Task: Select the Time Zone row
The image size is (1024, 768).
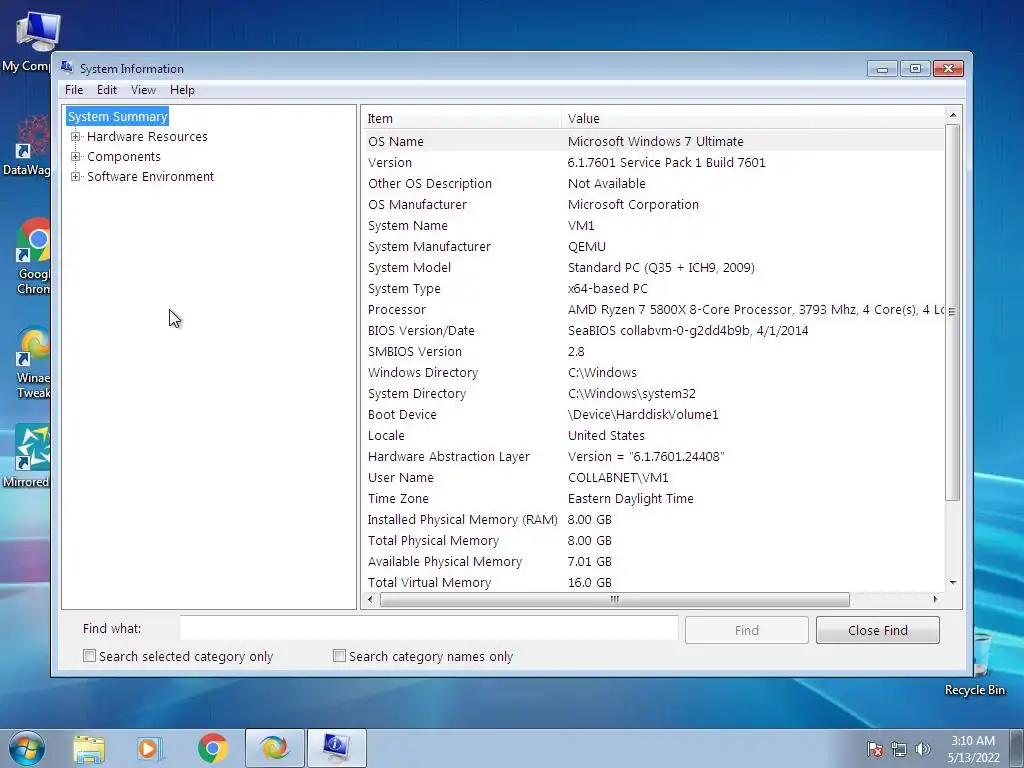Action: pos(653,498)
